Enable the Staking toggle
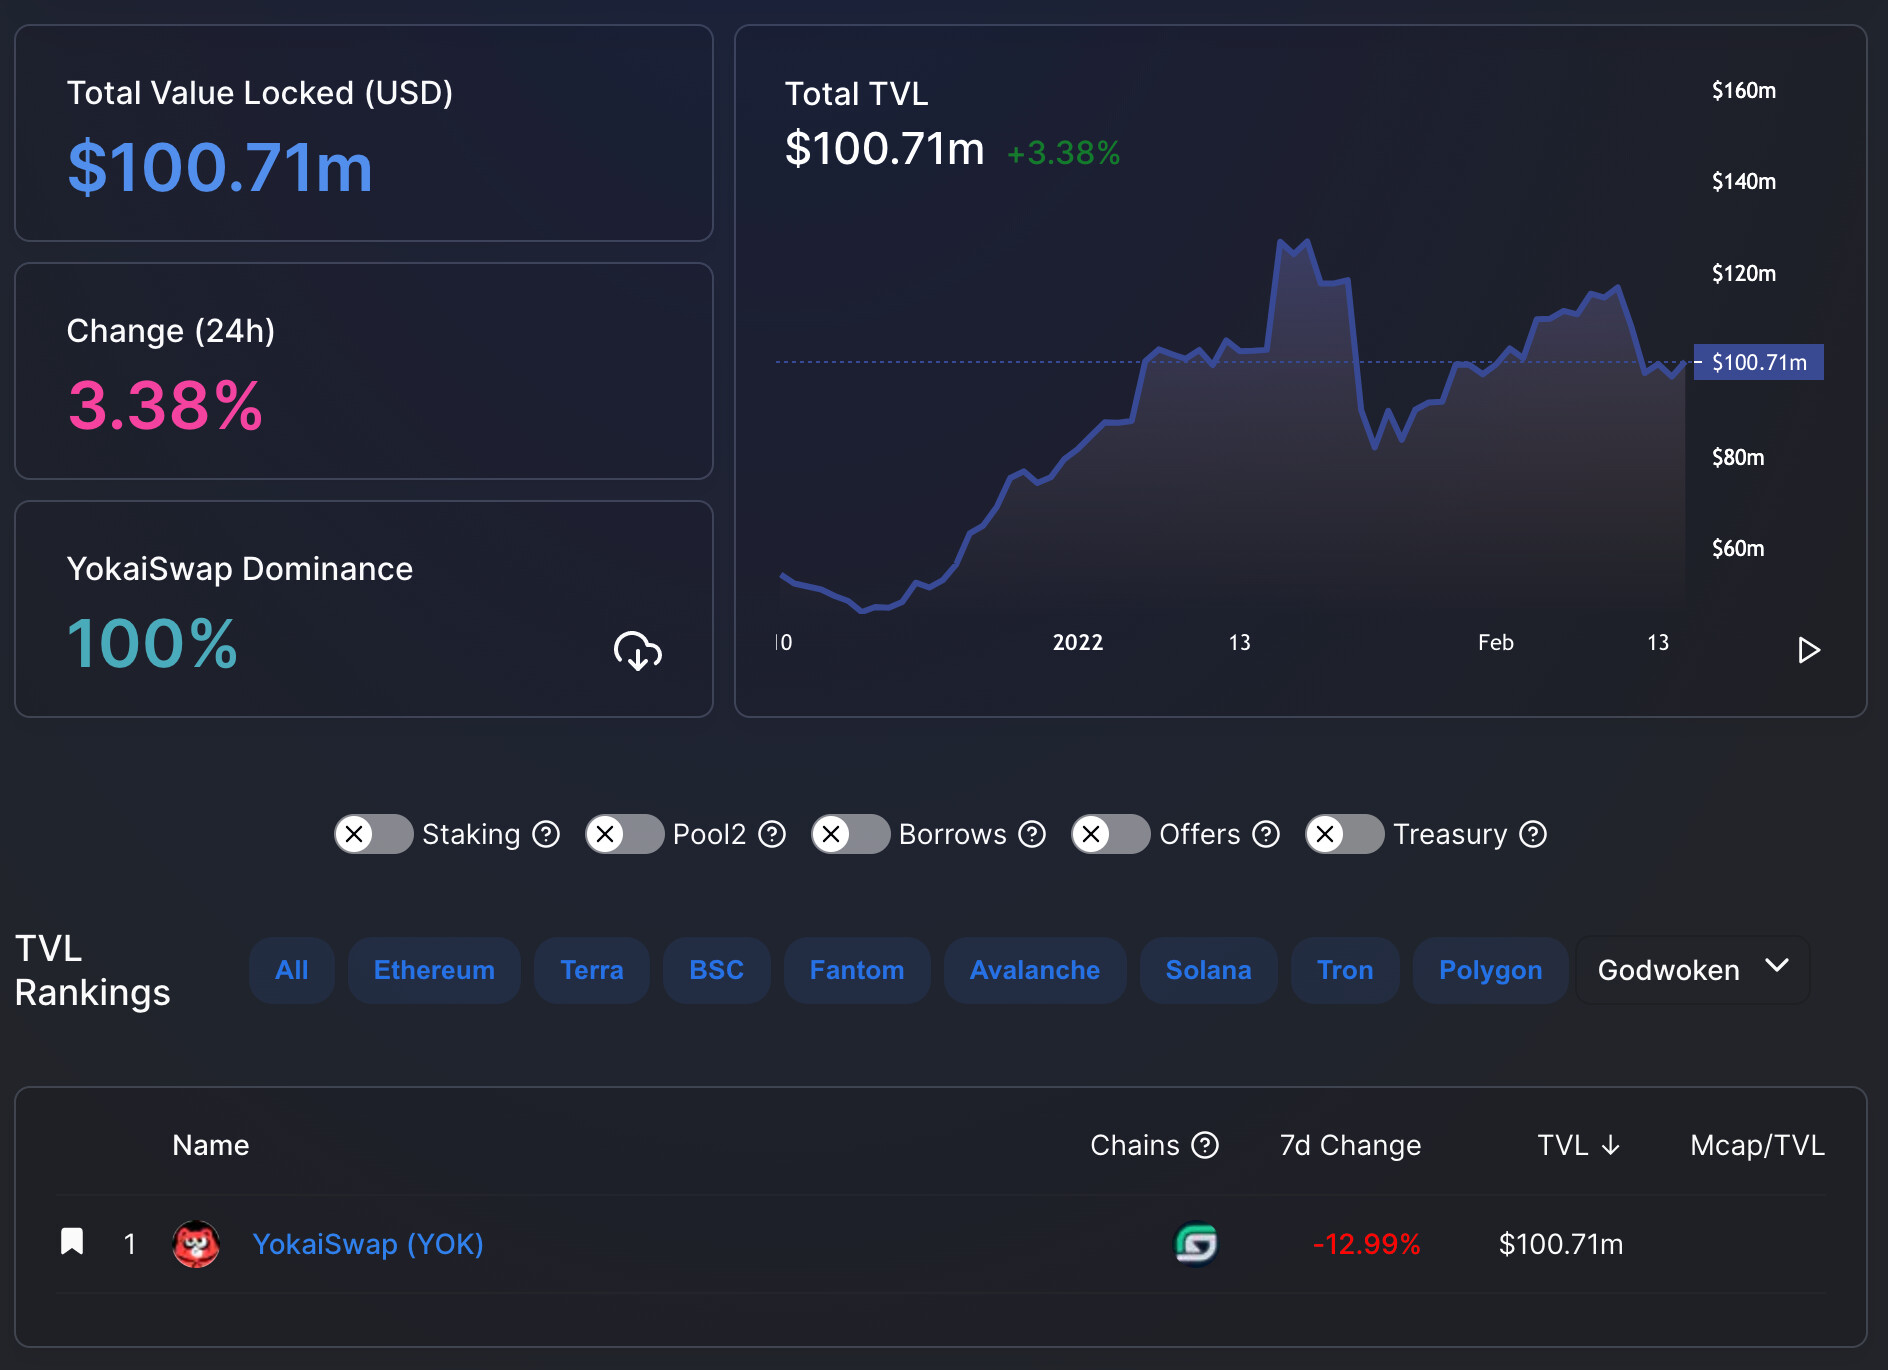The height and width of the screenshot is (1370, 1888). coord(373,834)
